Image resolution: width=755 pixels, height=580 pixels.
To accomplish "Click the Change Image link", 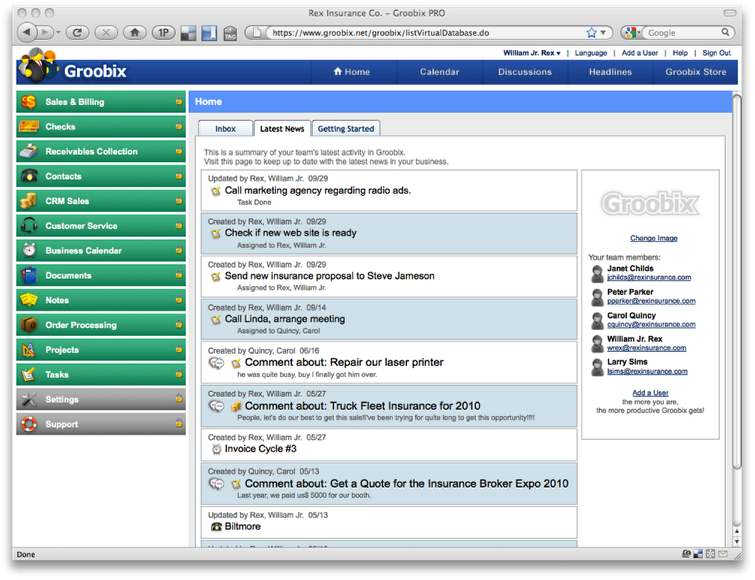I will [653, 238].
